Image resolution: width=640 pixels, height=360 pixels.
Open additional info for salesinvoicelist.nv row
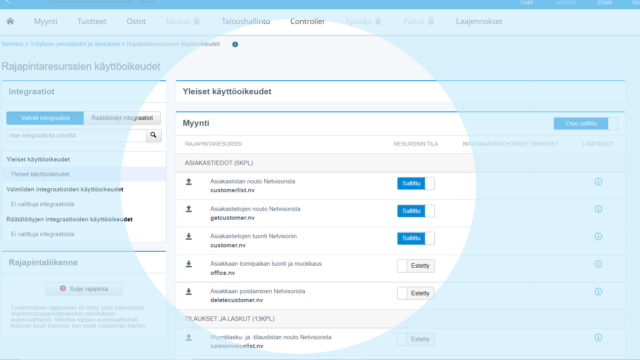point(598,338)
